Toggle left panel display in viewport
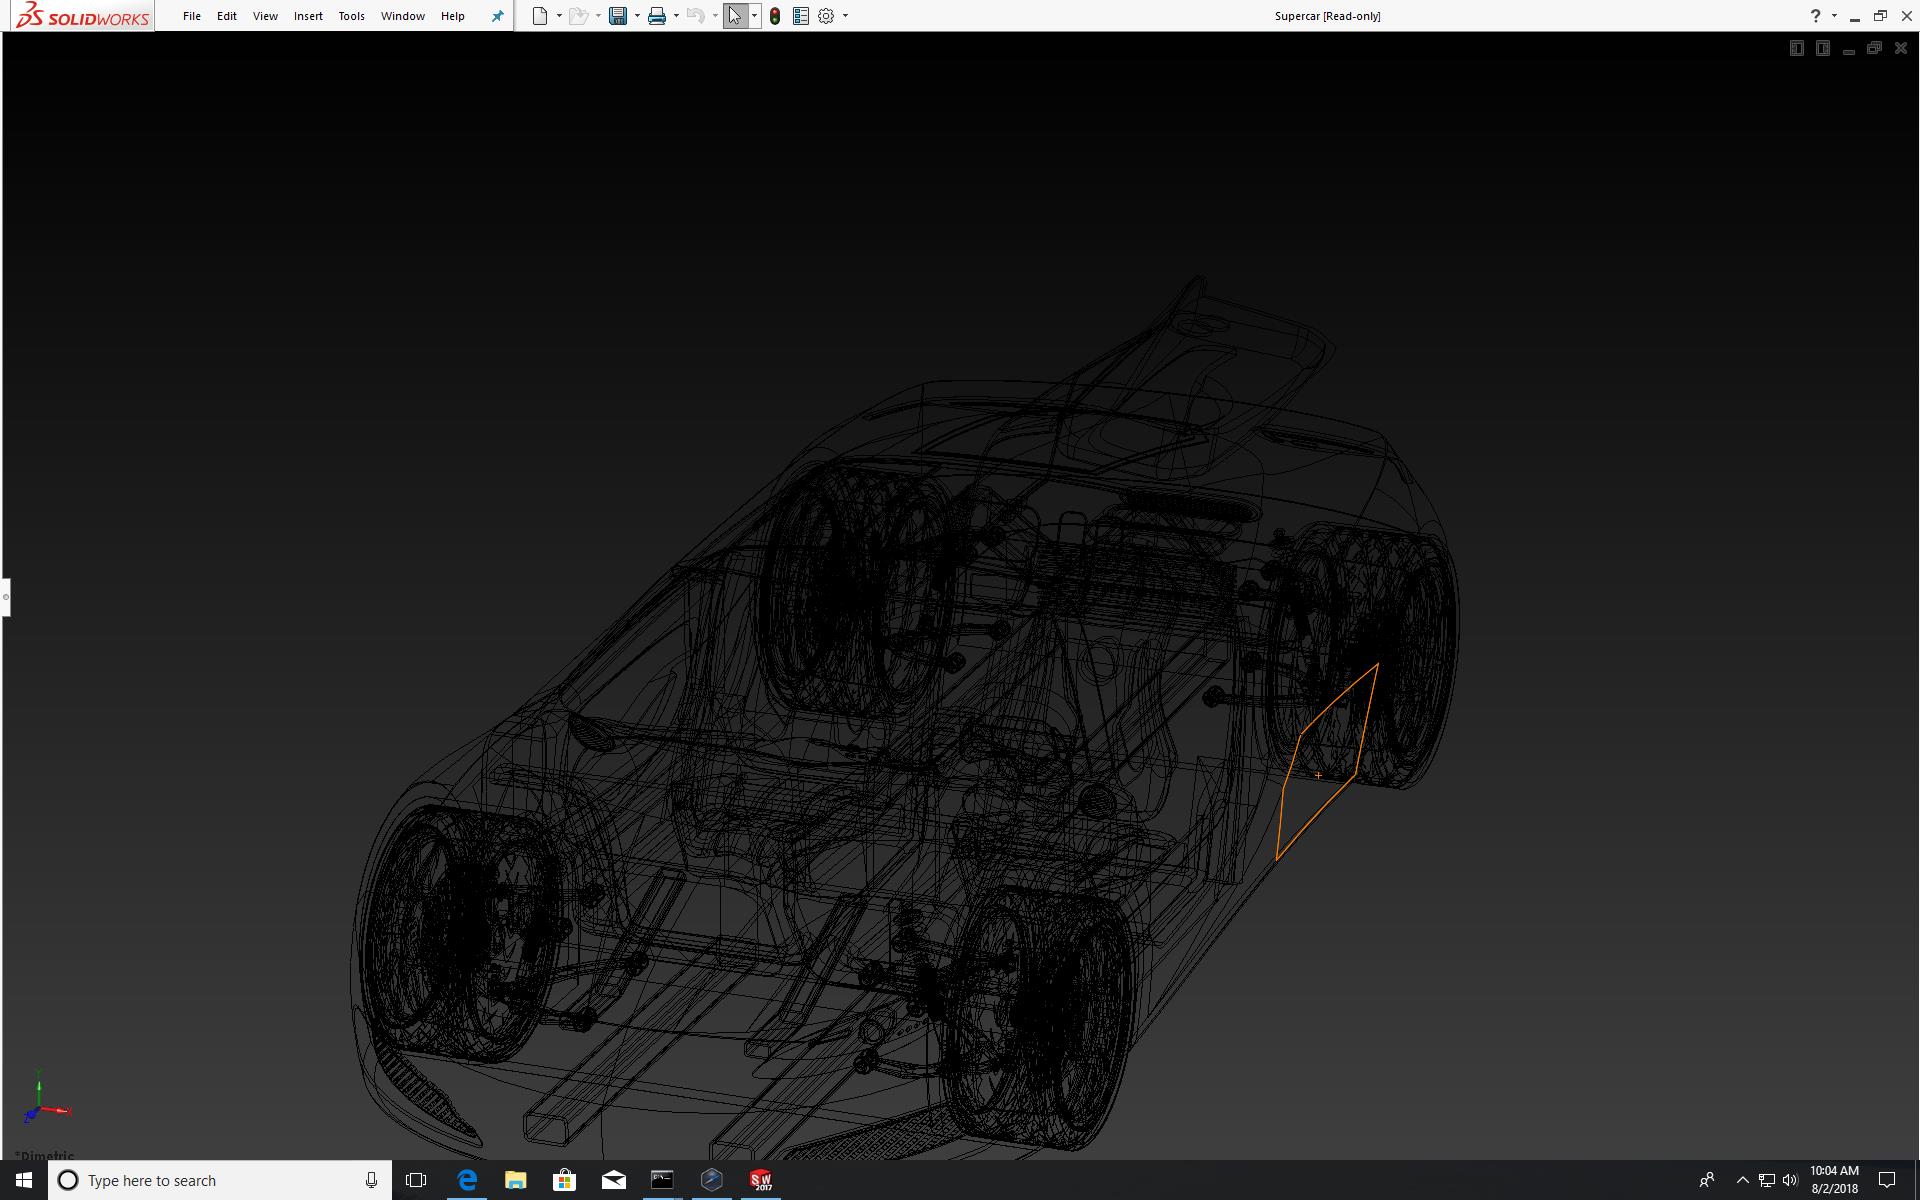Viewport: 1920px width, 1200px height. point(1796,48)
